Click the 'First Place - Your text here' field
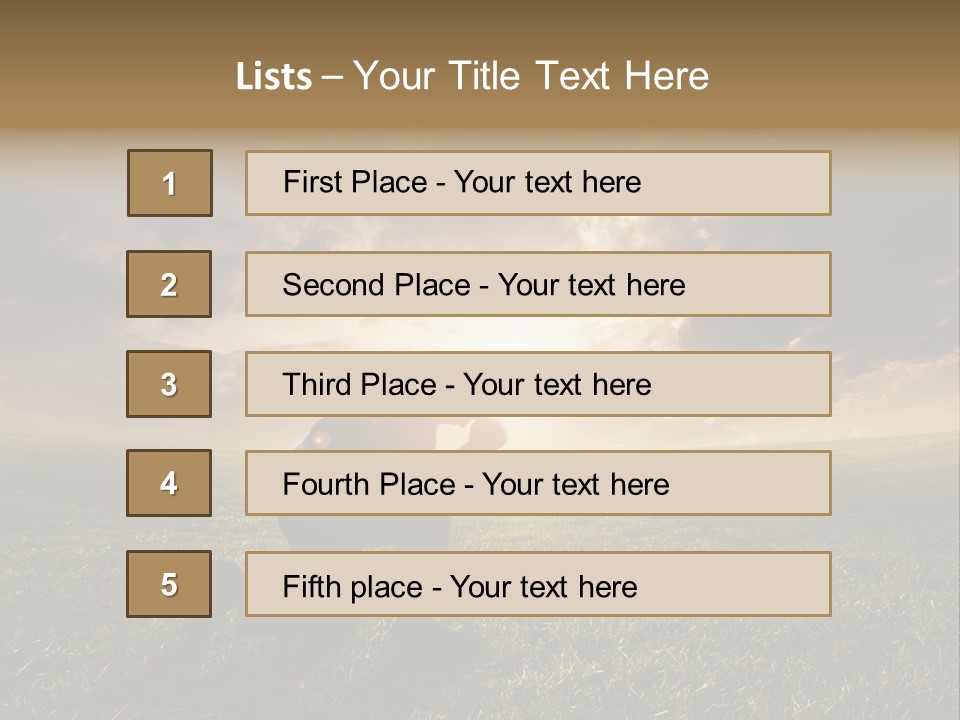The image size is (960, 720). pyautogui.click(x=538, y=183)
